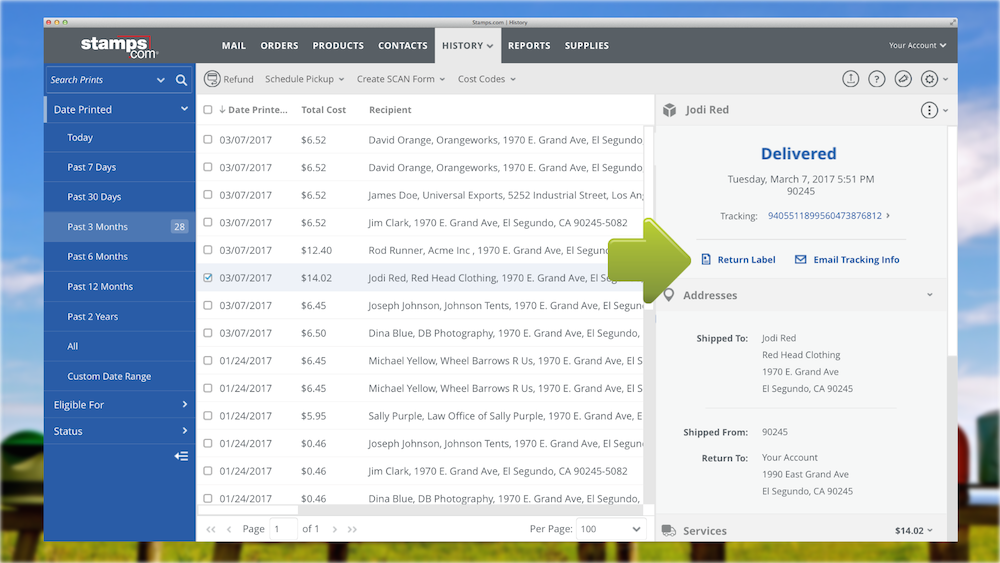Screen dimensions: 1000x563
Task: Open help via question mark icon
Action: [x=876, y=79]
